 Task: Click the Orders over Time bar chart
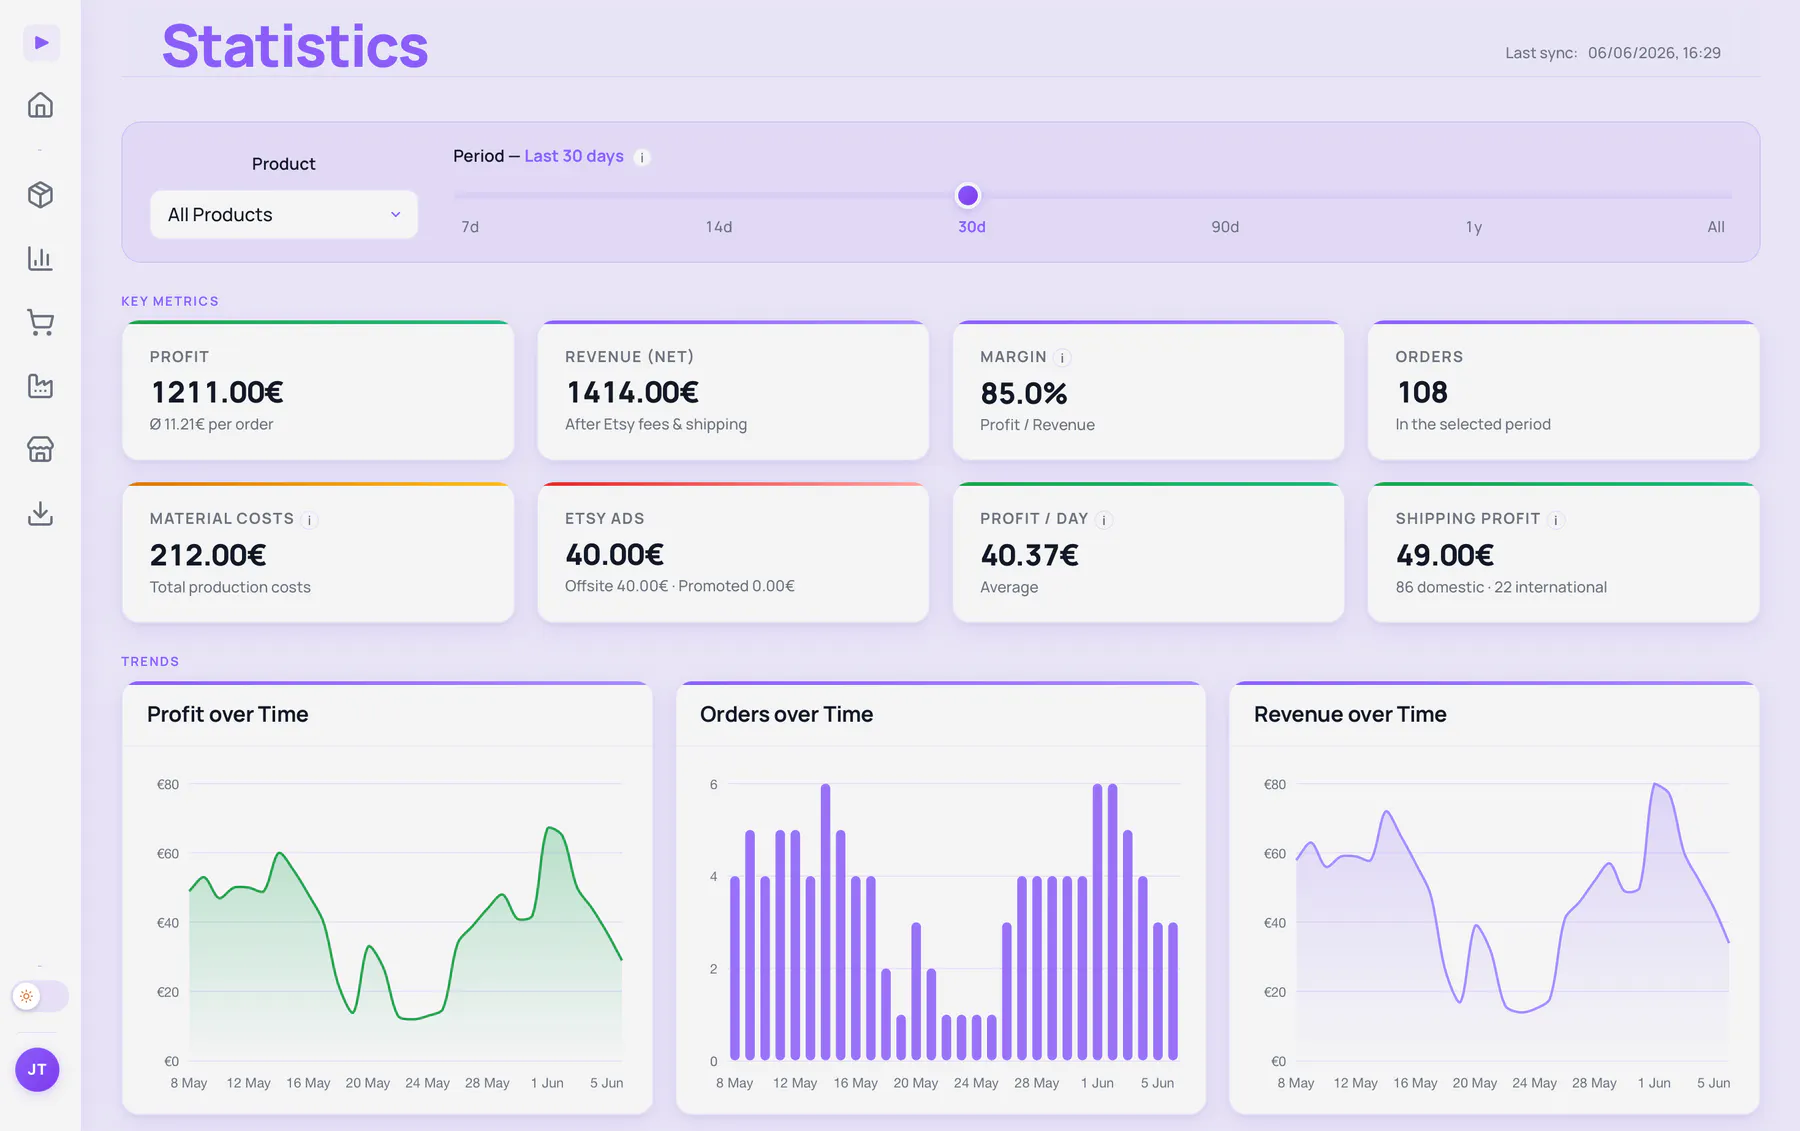(954, 922)
